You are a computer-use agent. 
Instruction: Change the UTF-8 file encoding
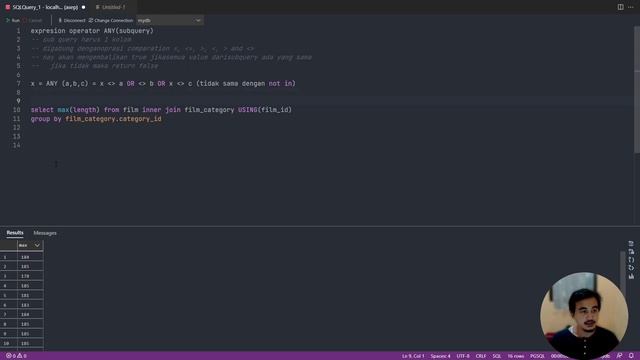(463, 356)
